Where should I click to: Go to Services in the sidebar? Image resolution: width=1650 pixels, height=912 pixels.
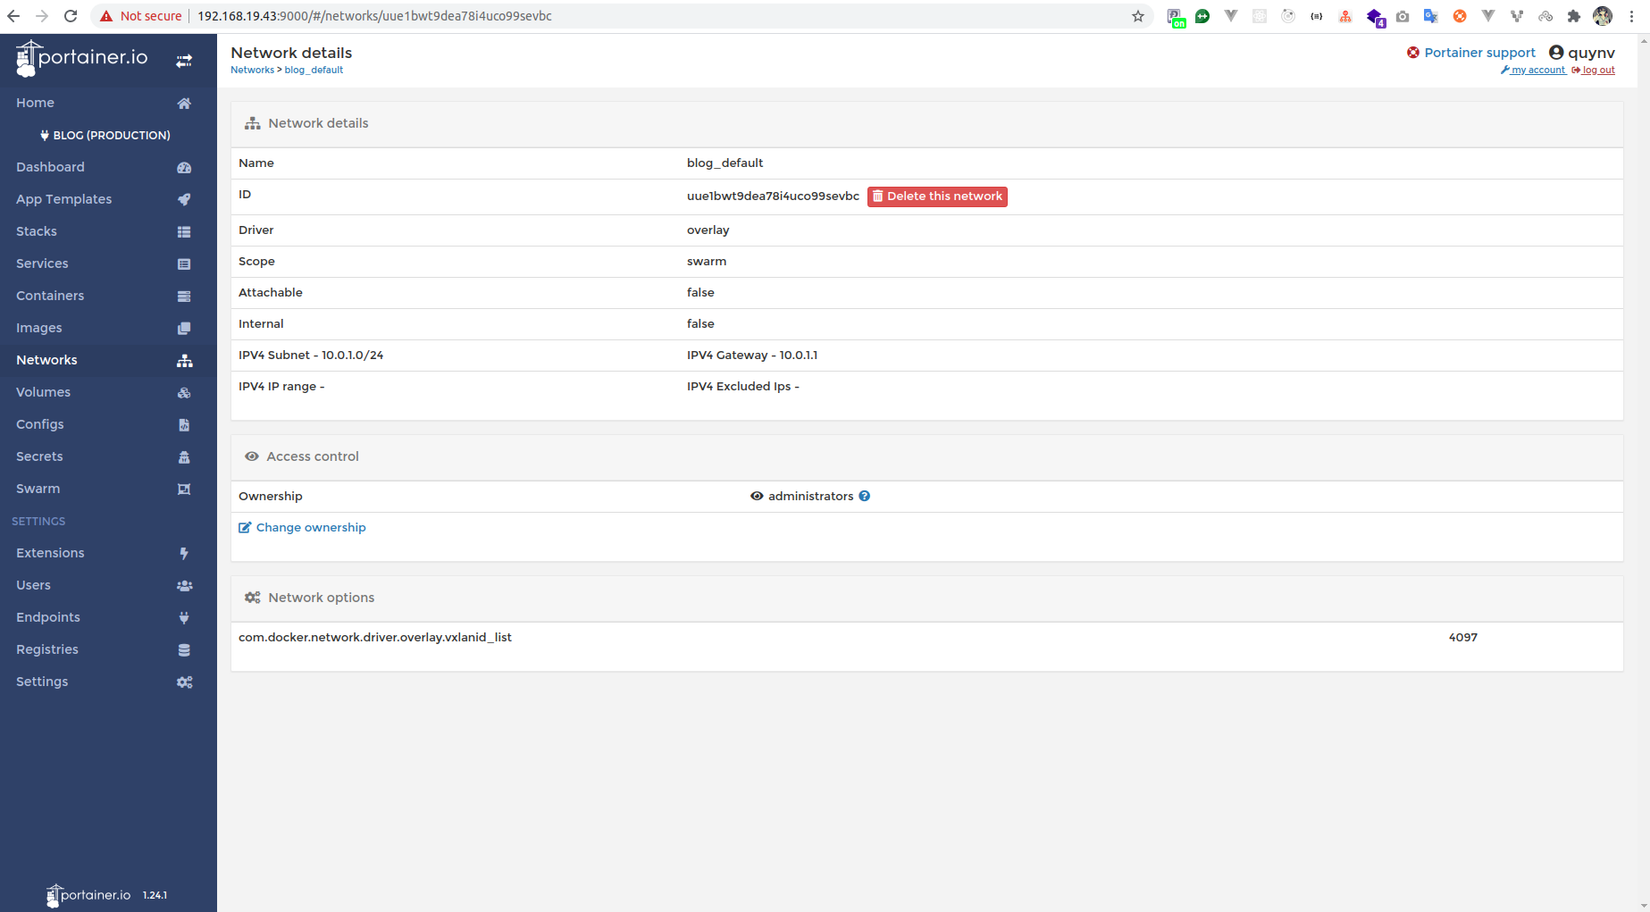[x=42, y=264]
